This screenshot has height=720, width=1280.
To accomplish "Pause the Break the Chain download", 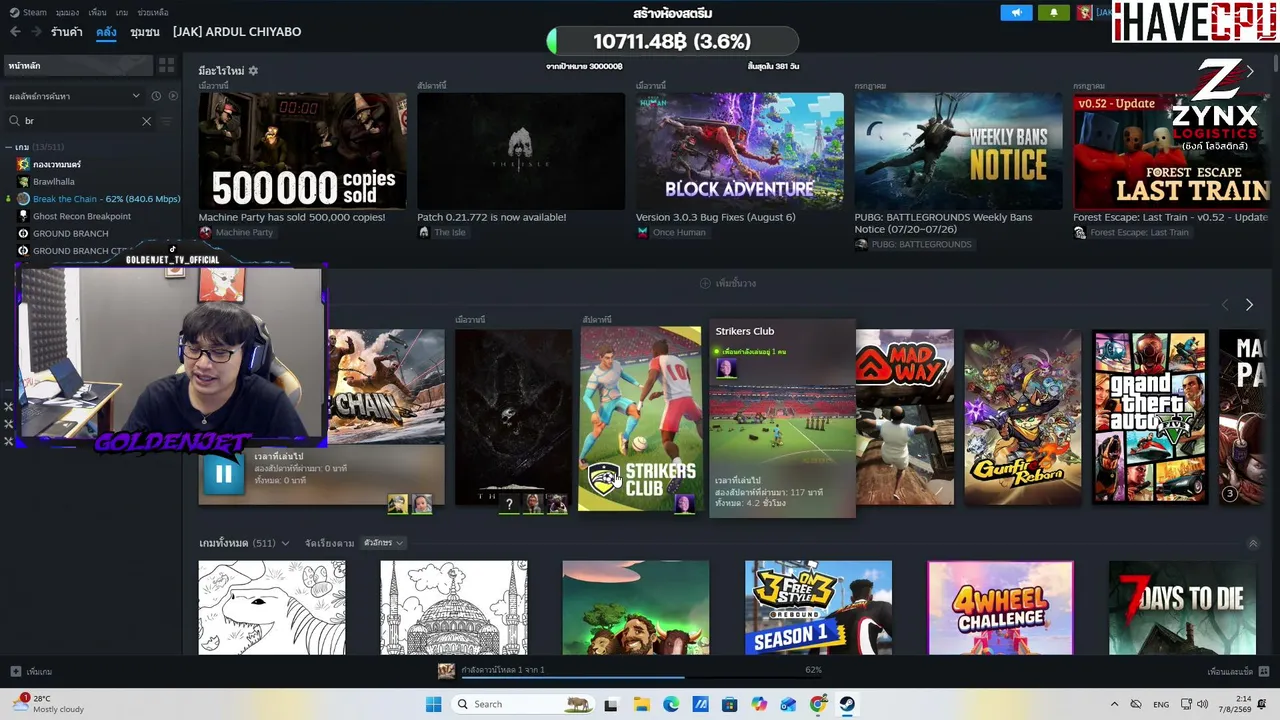I will [x=223, y=475].
